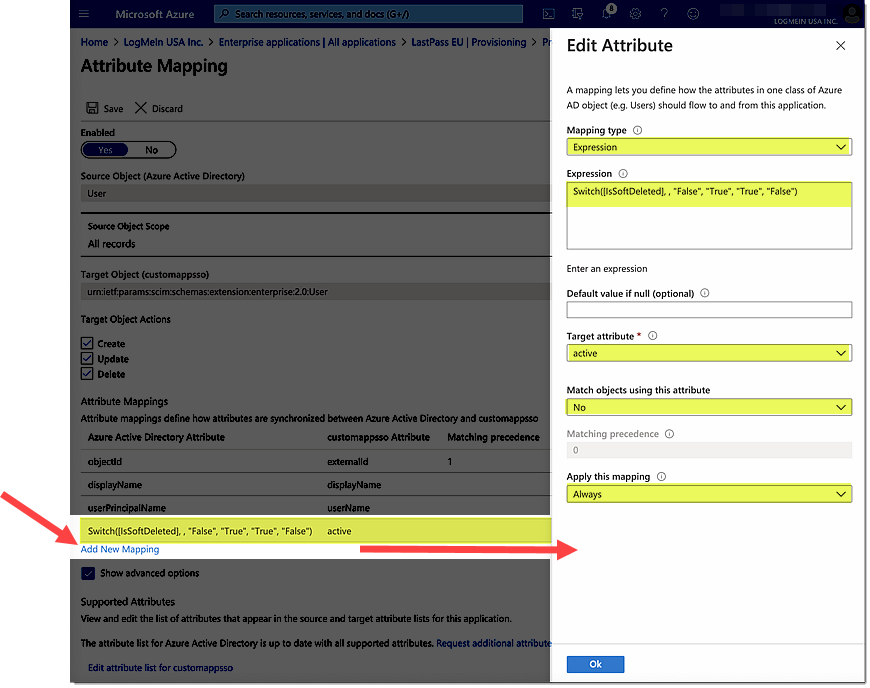Go to Home breadcrumb
This screenshot has height=688, width=870.
94,42
